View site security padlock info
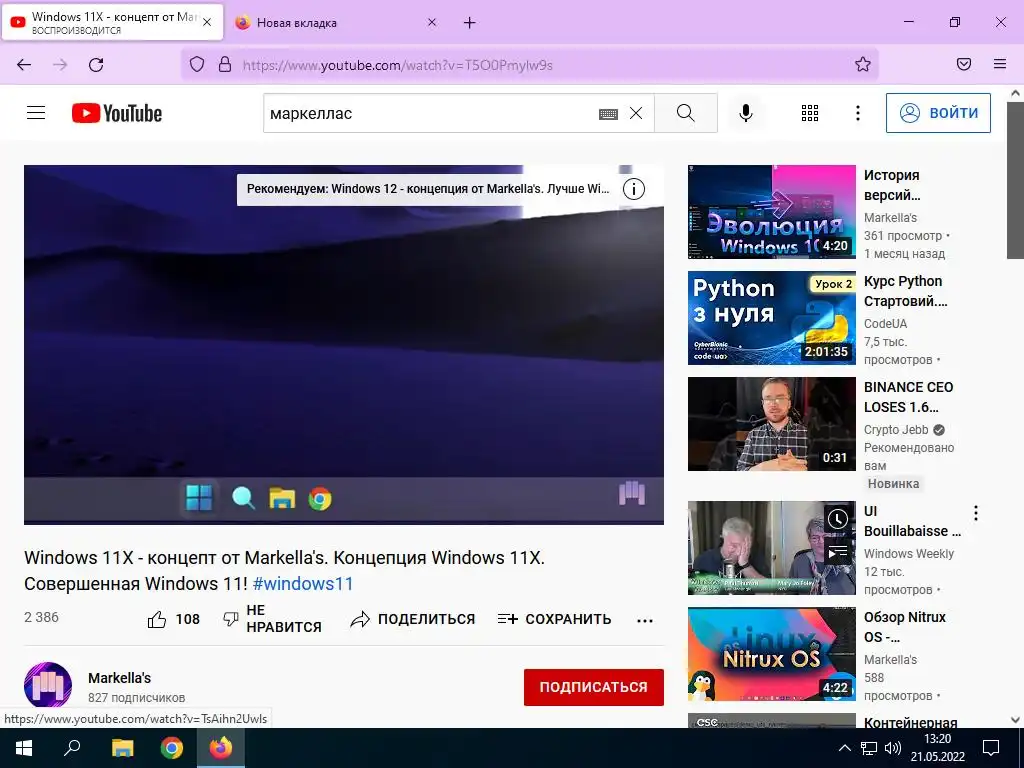 click(x=225, y=64)
